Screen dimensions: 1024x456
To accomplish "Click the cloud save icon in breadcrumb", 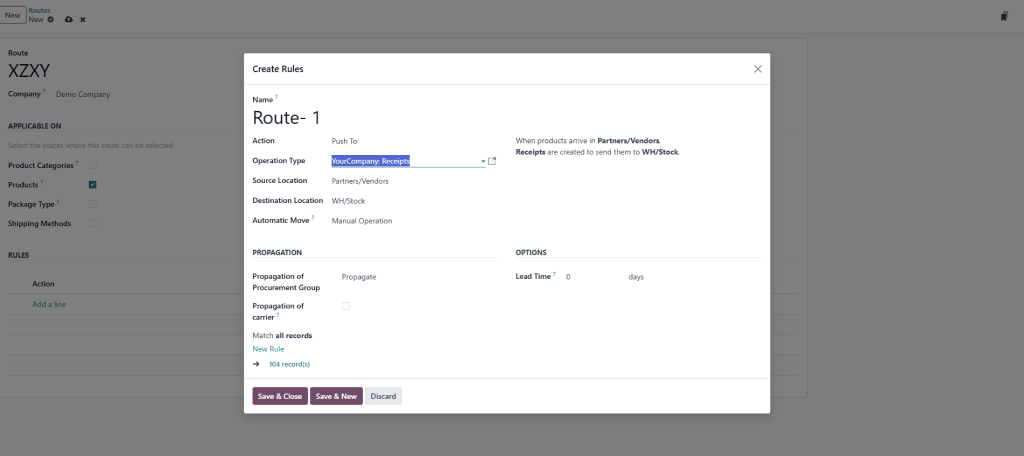I will (x=68, y=19).
